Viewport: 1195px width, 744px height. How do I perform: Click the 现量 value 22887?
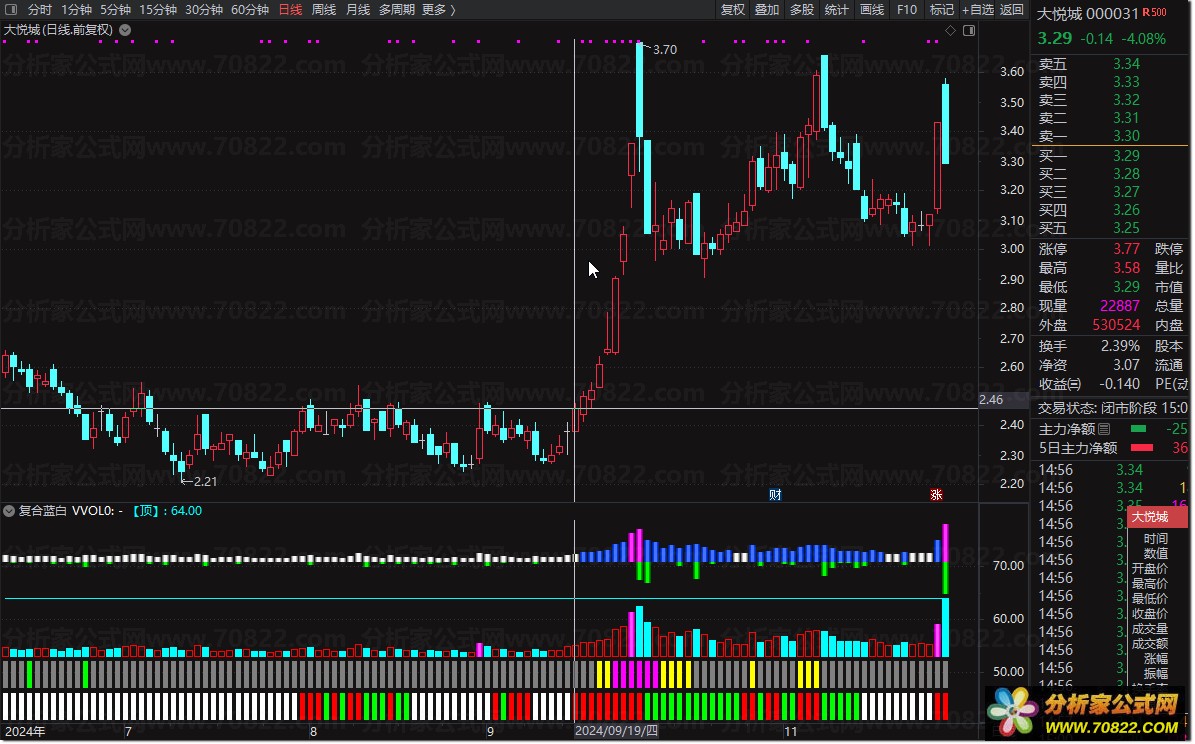click(1120, 306)
